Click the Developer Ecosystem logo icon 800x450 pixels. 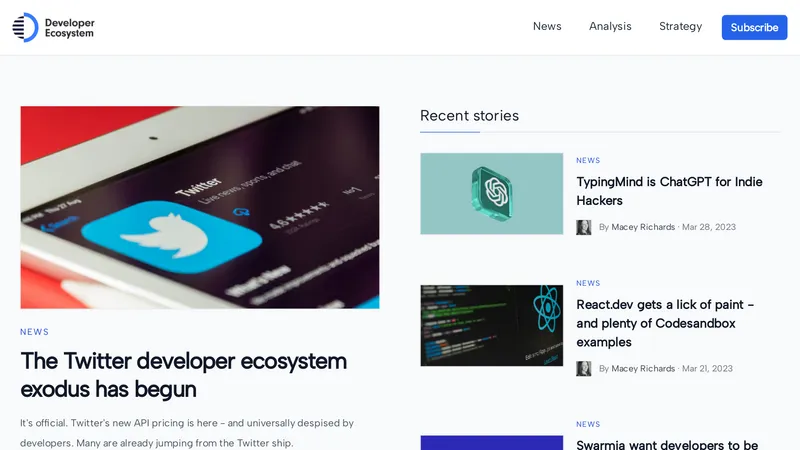pos(25,27)
